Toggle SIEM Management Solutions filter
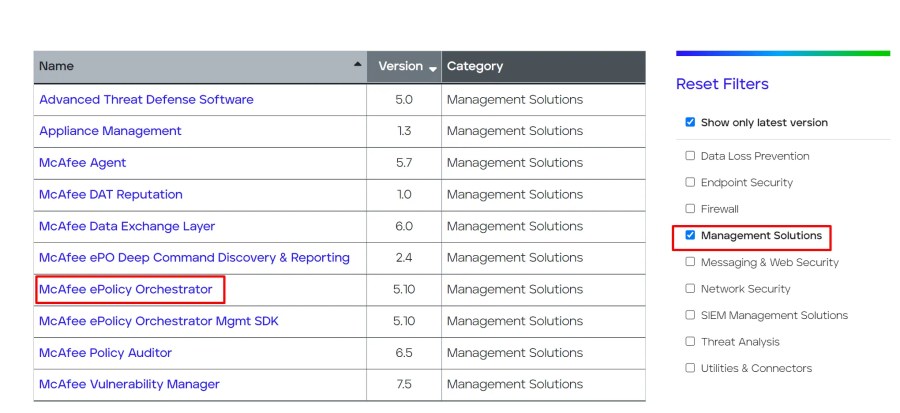Screen dimensions: 900x413 click(x=690, y=315)
